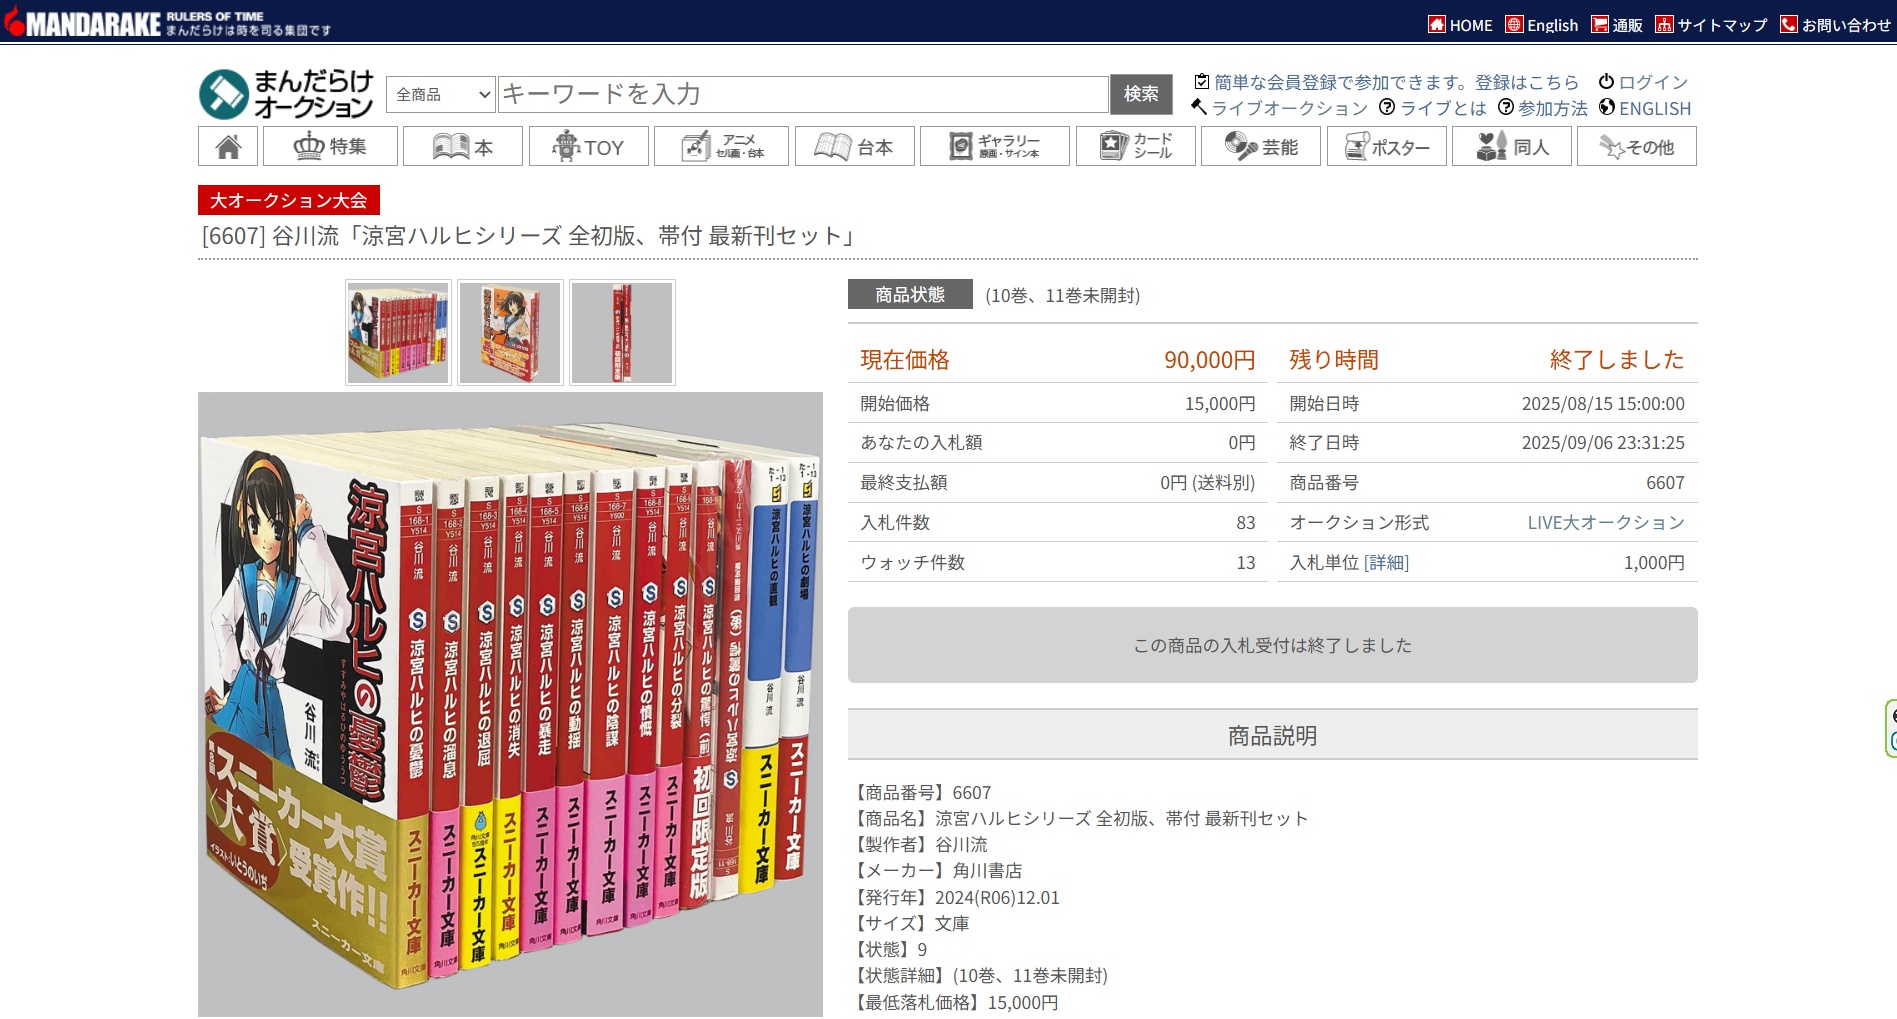Open the アニメ セル画・台本 category tab

pyautogui.click(x=721, y=147)
